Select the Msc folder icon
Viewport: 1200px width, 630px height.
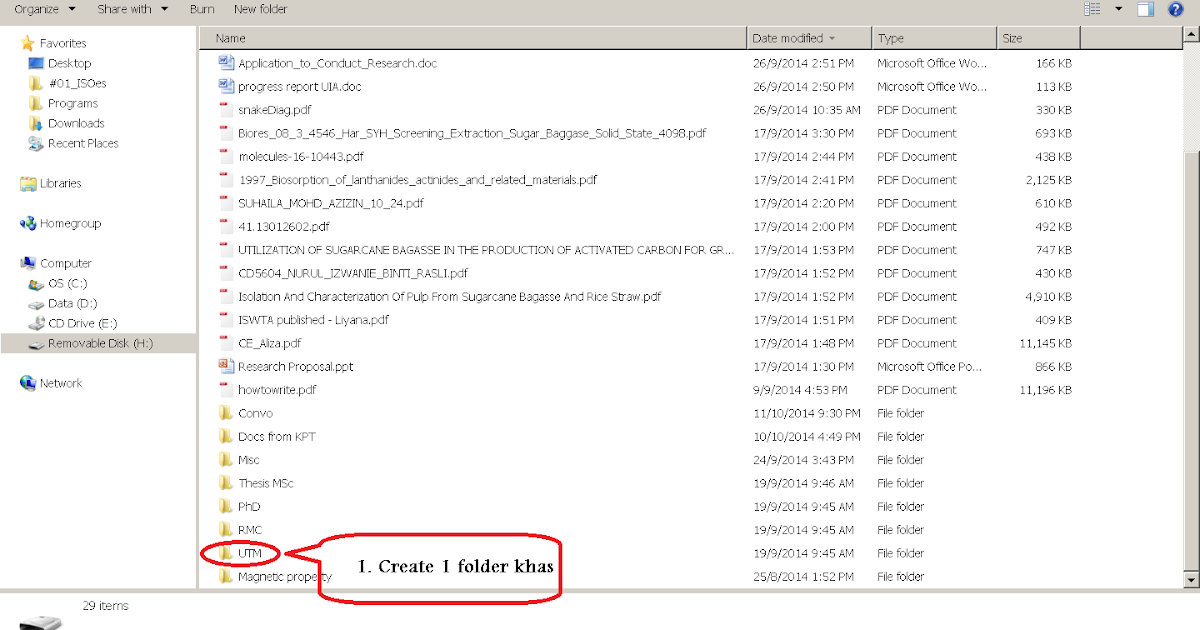pyautogui.click(x=225, y=460)
